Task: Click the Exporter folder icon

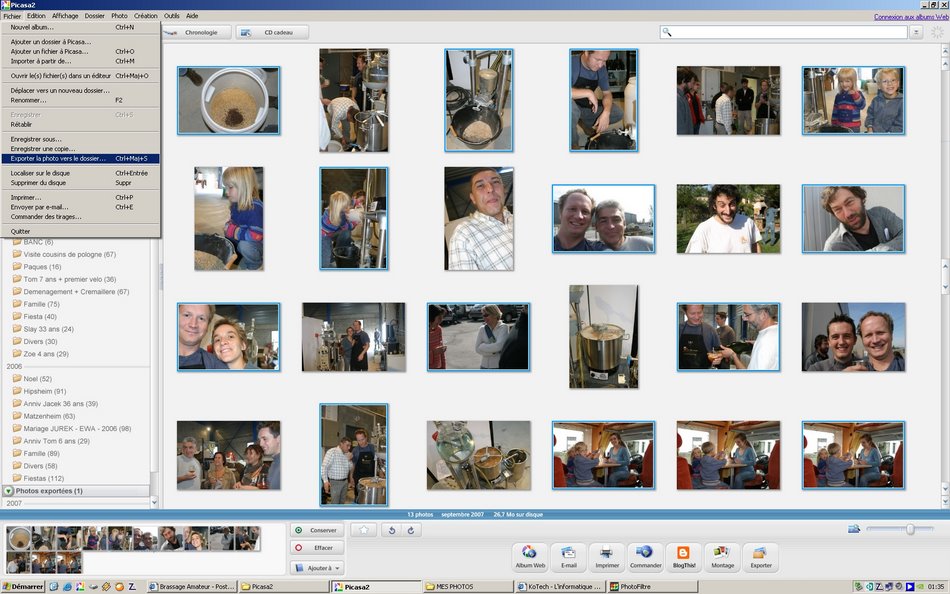Action: (x=760, y=556)
